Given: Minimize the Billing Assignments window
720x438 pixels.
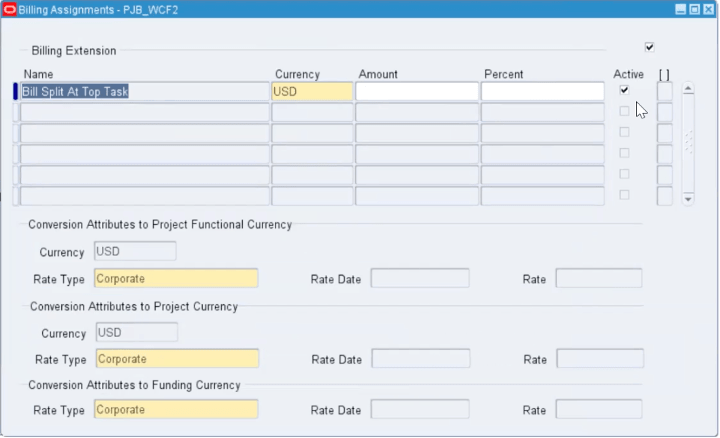Looking at the screenshot, I should pyautogui.click(x=681, y=10).
